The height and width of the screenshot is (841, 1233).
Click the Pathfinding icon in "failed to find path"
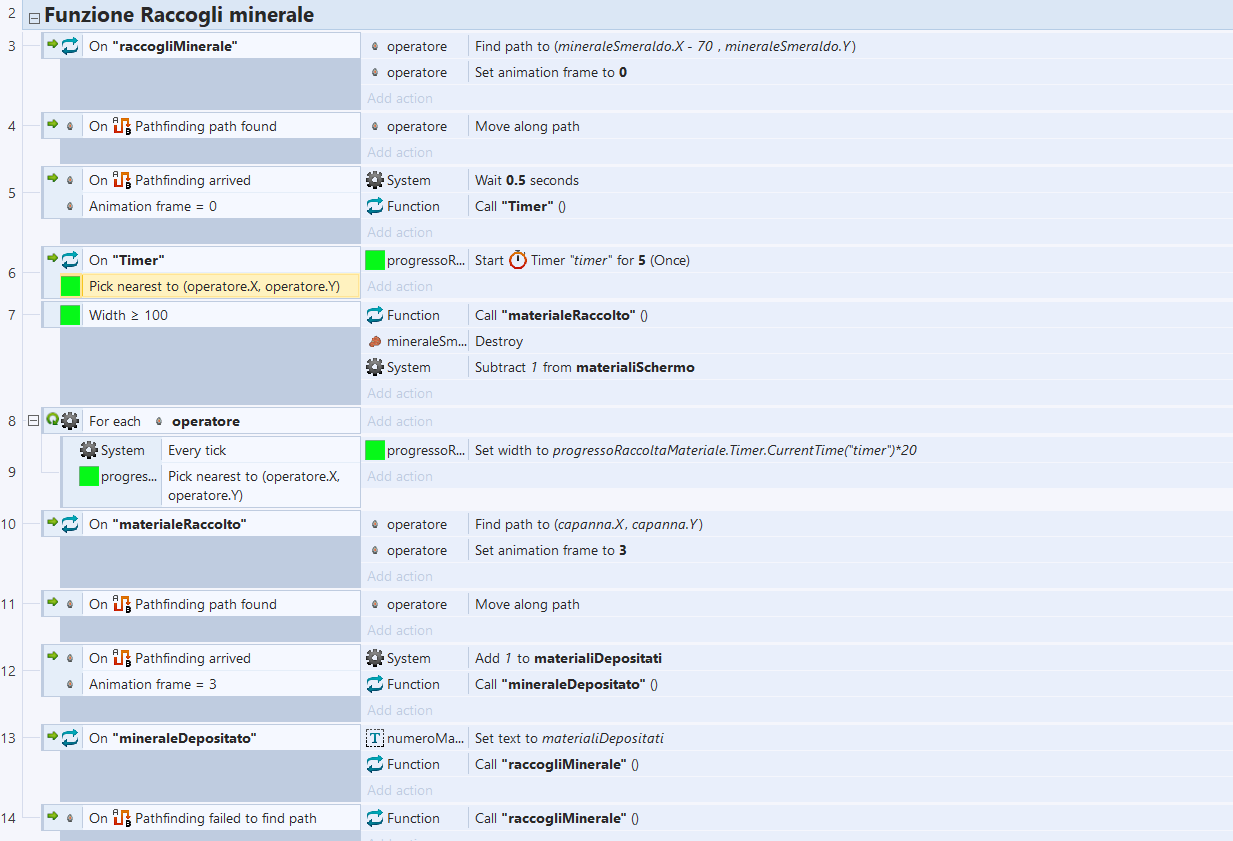click(x=122, y=818)
